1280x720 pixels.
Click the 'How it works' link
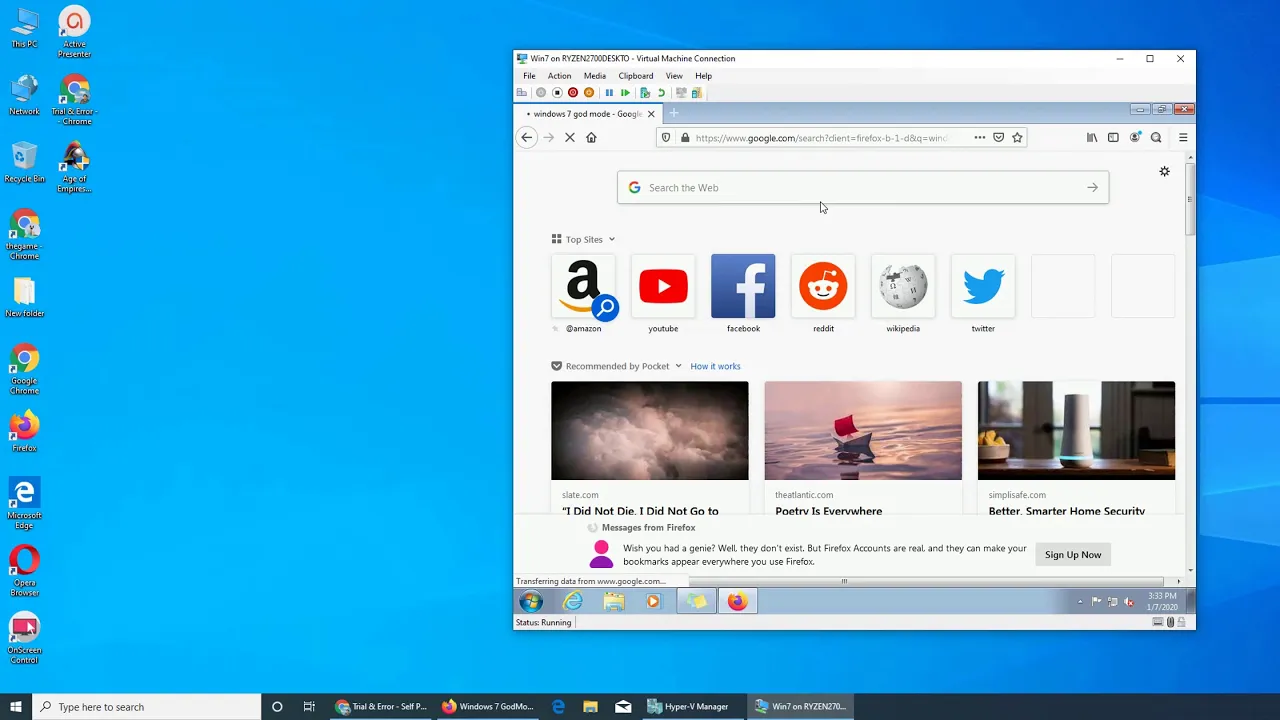point(715,366)
